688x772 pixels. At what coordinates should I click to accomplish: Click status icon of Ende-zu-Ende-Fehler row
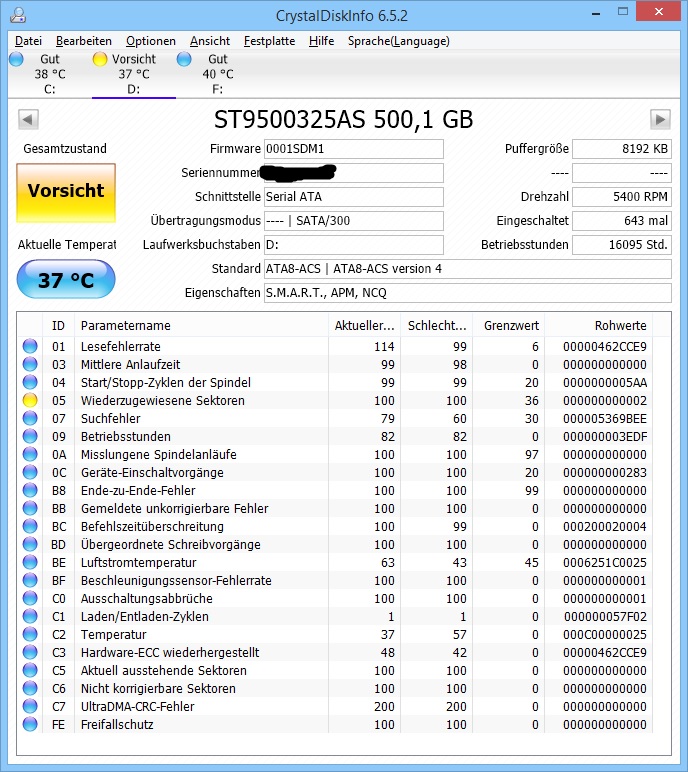(x=30, y=490)
